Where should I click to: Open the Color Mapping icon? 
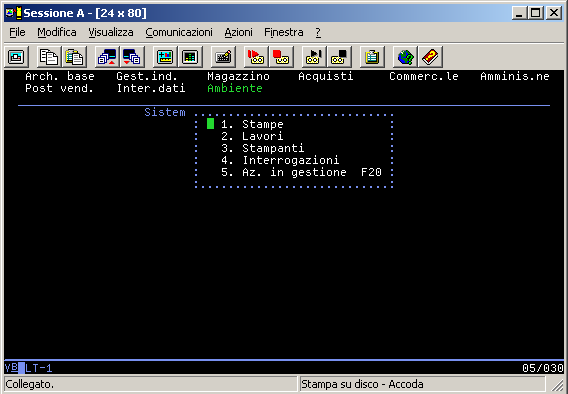190,57
